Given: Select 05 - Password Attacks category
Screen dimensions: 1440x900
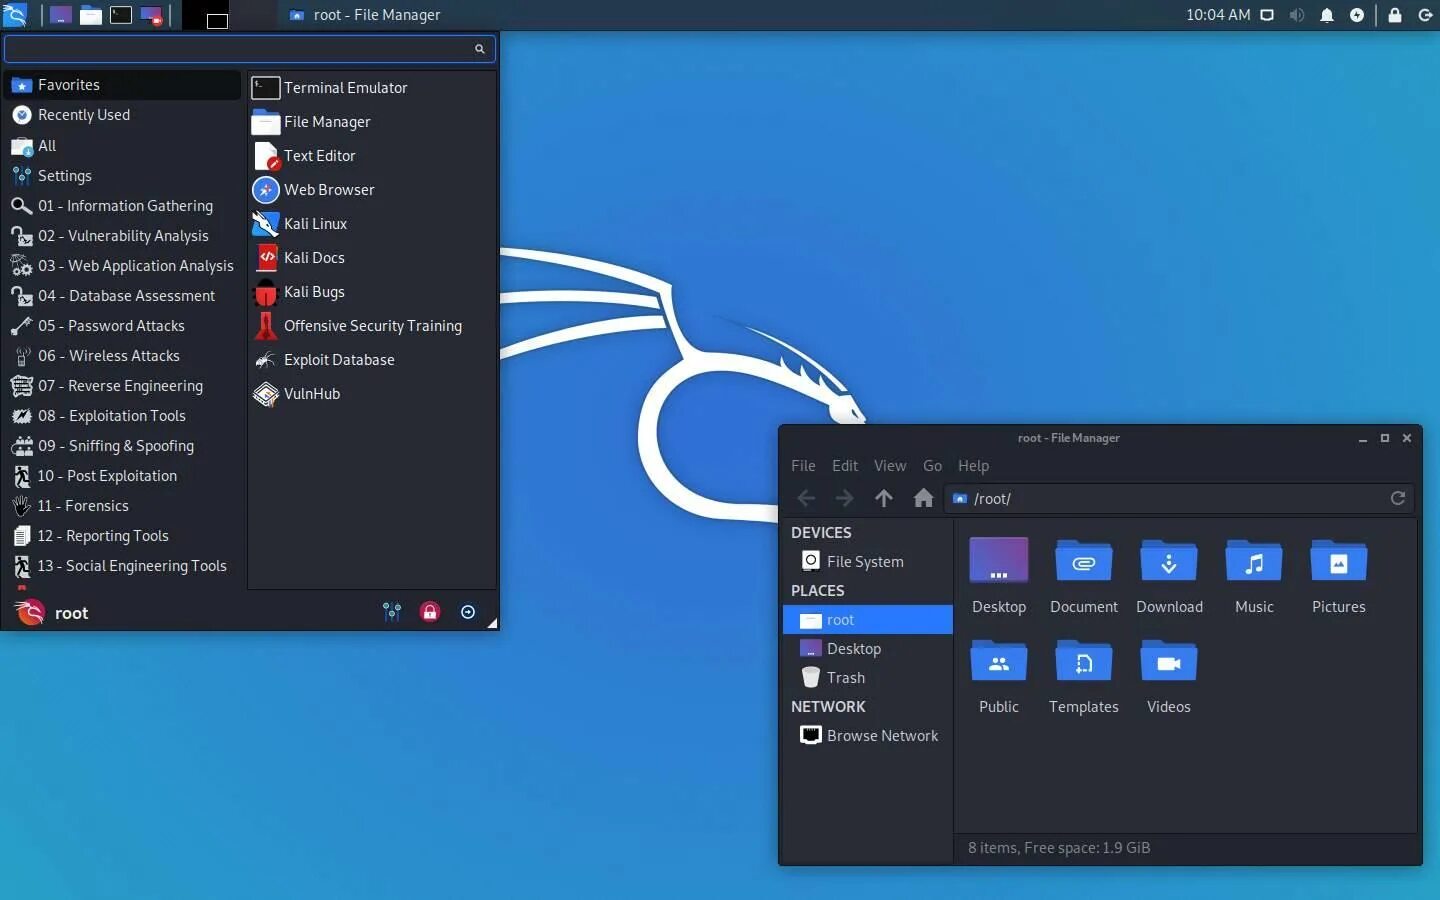Looking at the screenshot, I should coord(123,326).
